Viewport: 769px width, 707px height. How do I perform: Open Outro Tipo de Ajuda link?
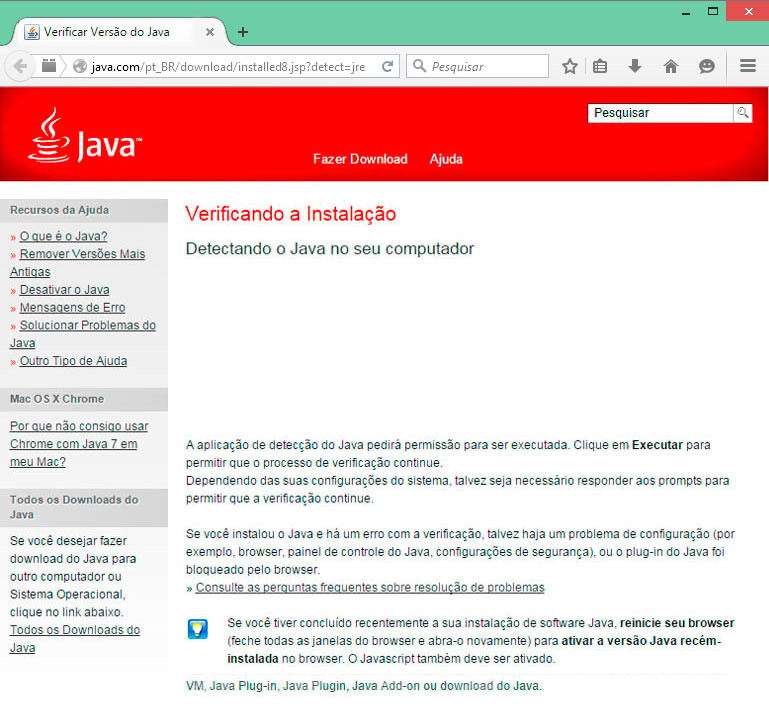point(73,361)
